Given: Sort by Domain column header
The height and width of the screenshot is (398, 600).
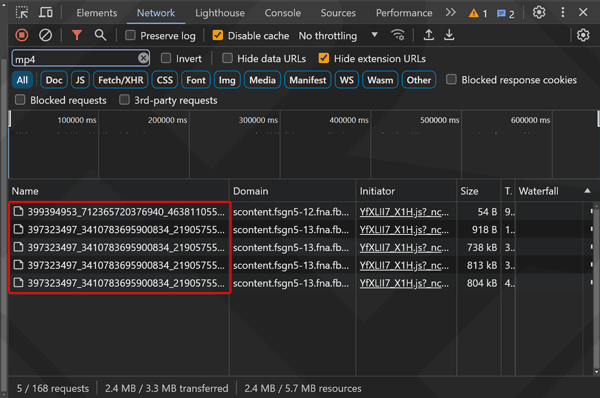Looking at the screenshot, I should pyautogui.click(x=293, y=191).
